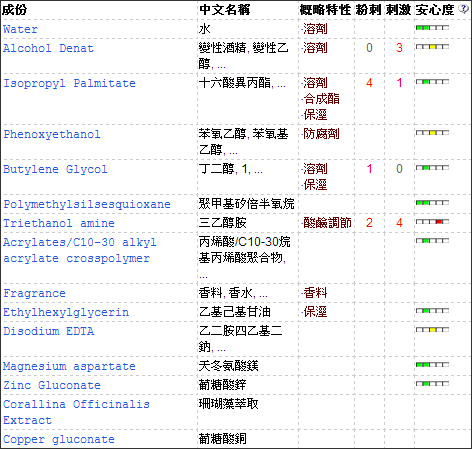
Task: Click the safety rating bar for Water
Action: click(x=432, y=28)
